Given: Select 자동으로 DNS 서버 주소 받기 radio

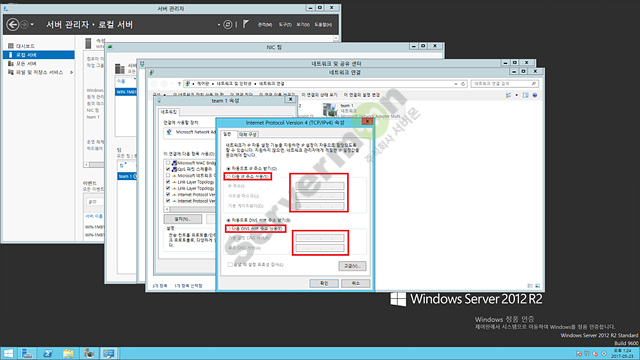Looking at the screenshot, I should coord(229,220).
